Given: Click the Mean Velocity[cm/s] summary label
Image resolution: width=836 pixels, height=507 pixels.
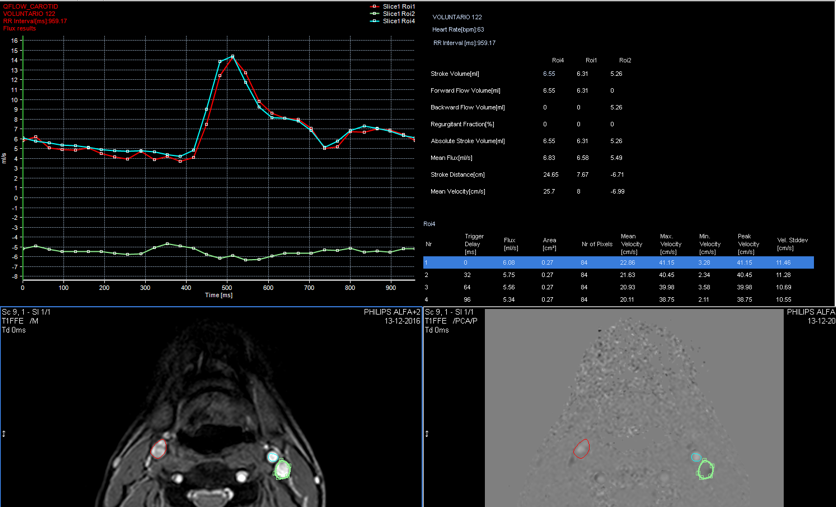Looking at the screenshot, I should click(457, 191).
